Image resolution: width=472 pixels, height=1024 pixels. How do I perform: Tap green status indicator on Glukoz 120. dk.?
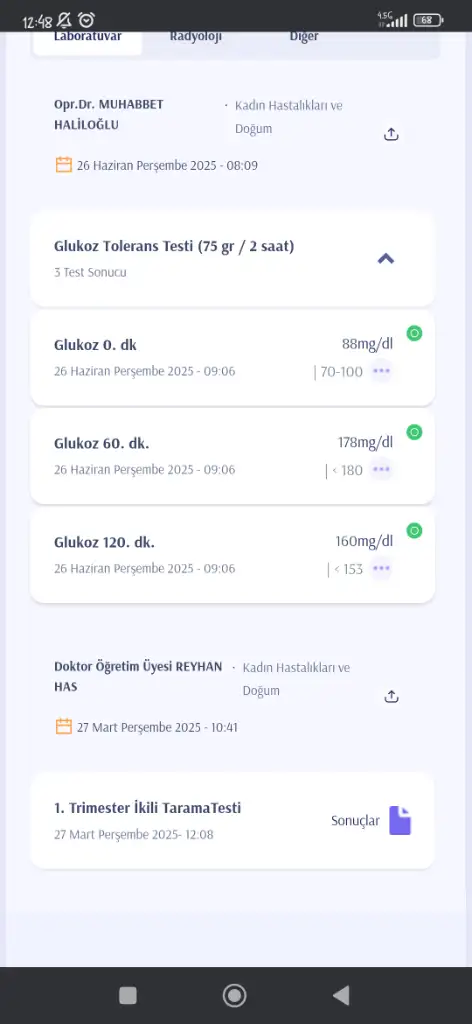click(x=414, y=530)
